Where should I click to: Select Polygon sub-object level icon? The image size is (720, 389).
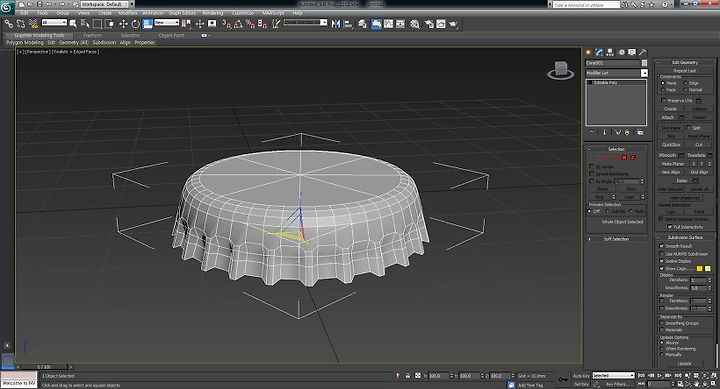pyautogui.click(x=624, y=158)
